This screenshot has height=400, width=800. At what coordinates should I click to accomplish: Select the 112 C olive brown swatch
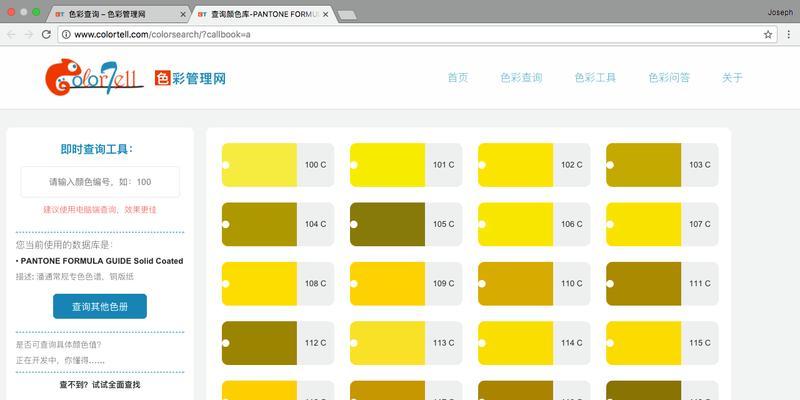click(x=278, y=343)
